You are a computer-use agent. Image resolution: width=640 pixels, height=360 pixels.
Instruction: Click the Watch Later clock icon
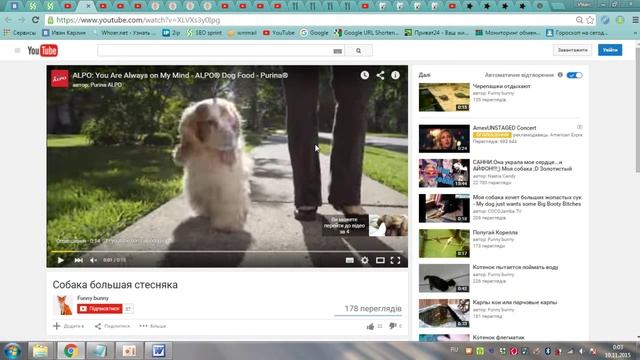pyautogui.click(x=364, y=75)
